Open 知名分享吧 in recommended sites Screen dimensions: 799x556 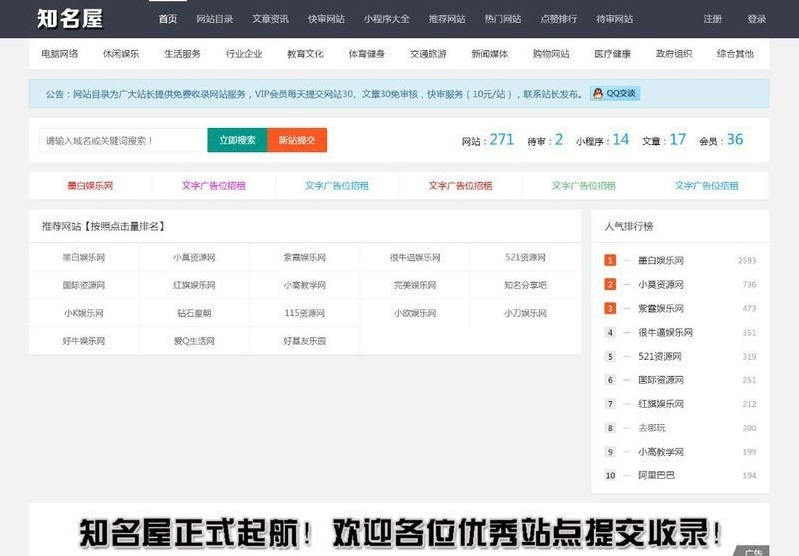click(x=525, y=285)
